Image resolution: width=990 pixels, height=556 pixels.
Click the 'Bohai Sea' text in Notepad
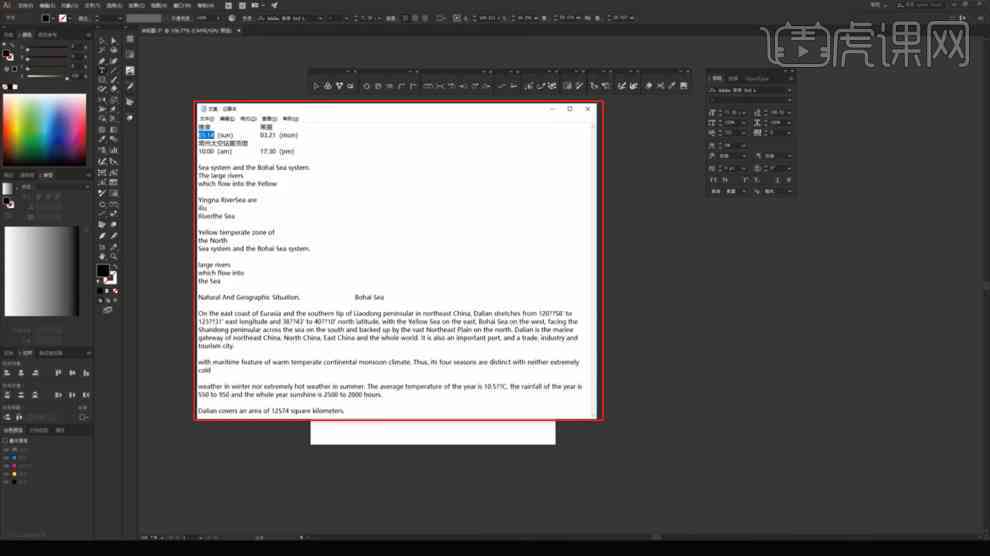(369, 297)
